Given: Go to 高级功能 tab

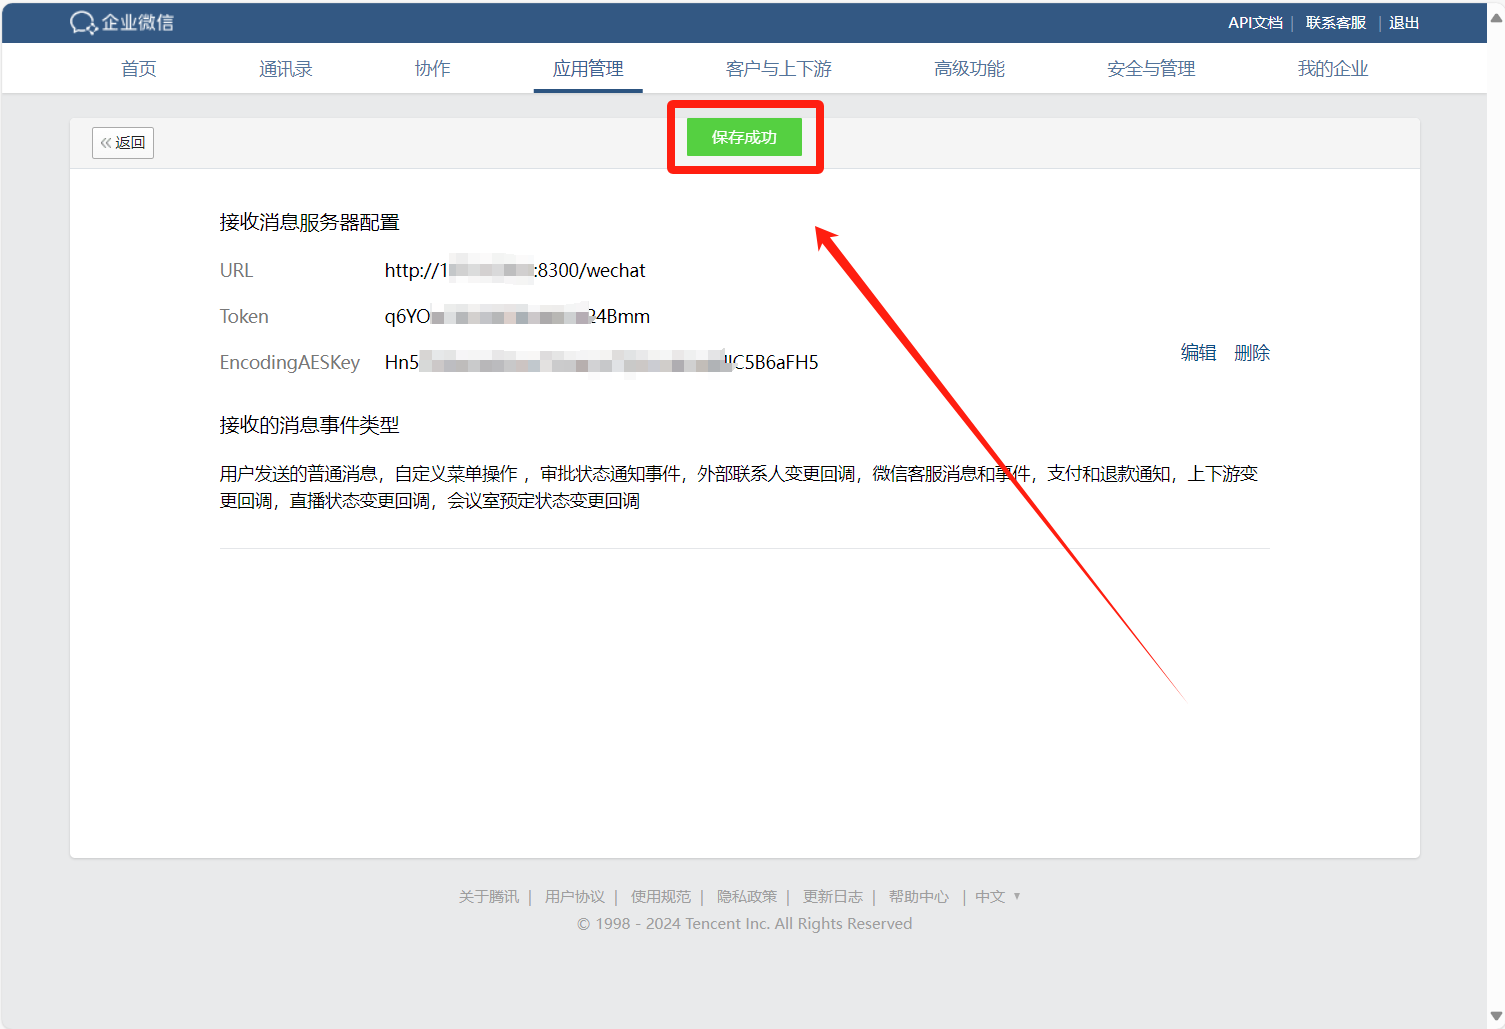Looking at the screenshot, I should [x=969, y=69].
